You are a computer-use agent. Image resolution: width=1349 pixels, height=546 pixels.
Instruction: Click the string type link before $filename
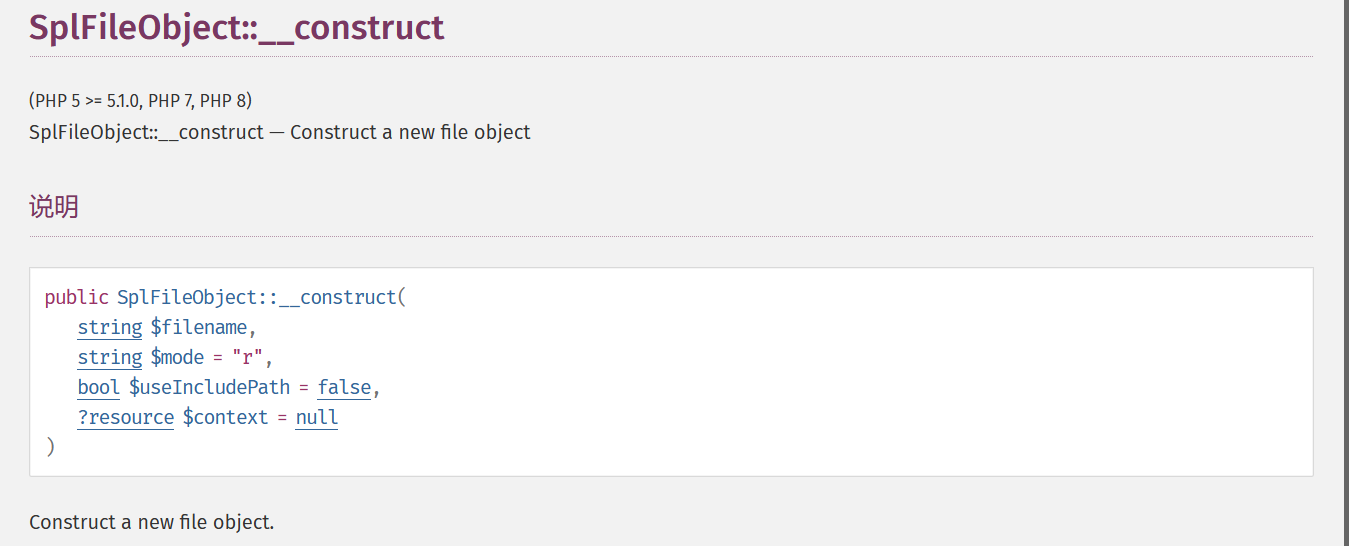coord(110,328)
